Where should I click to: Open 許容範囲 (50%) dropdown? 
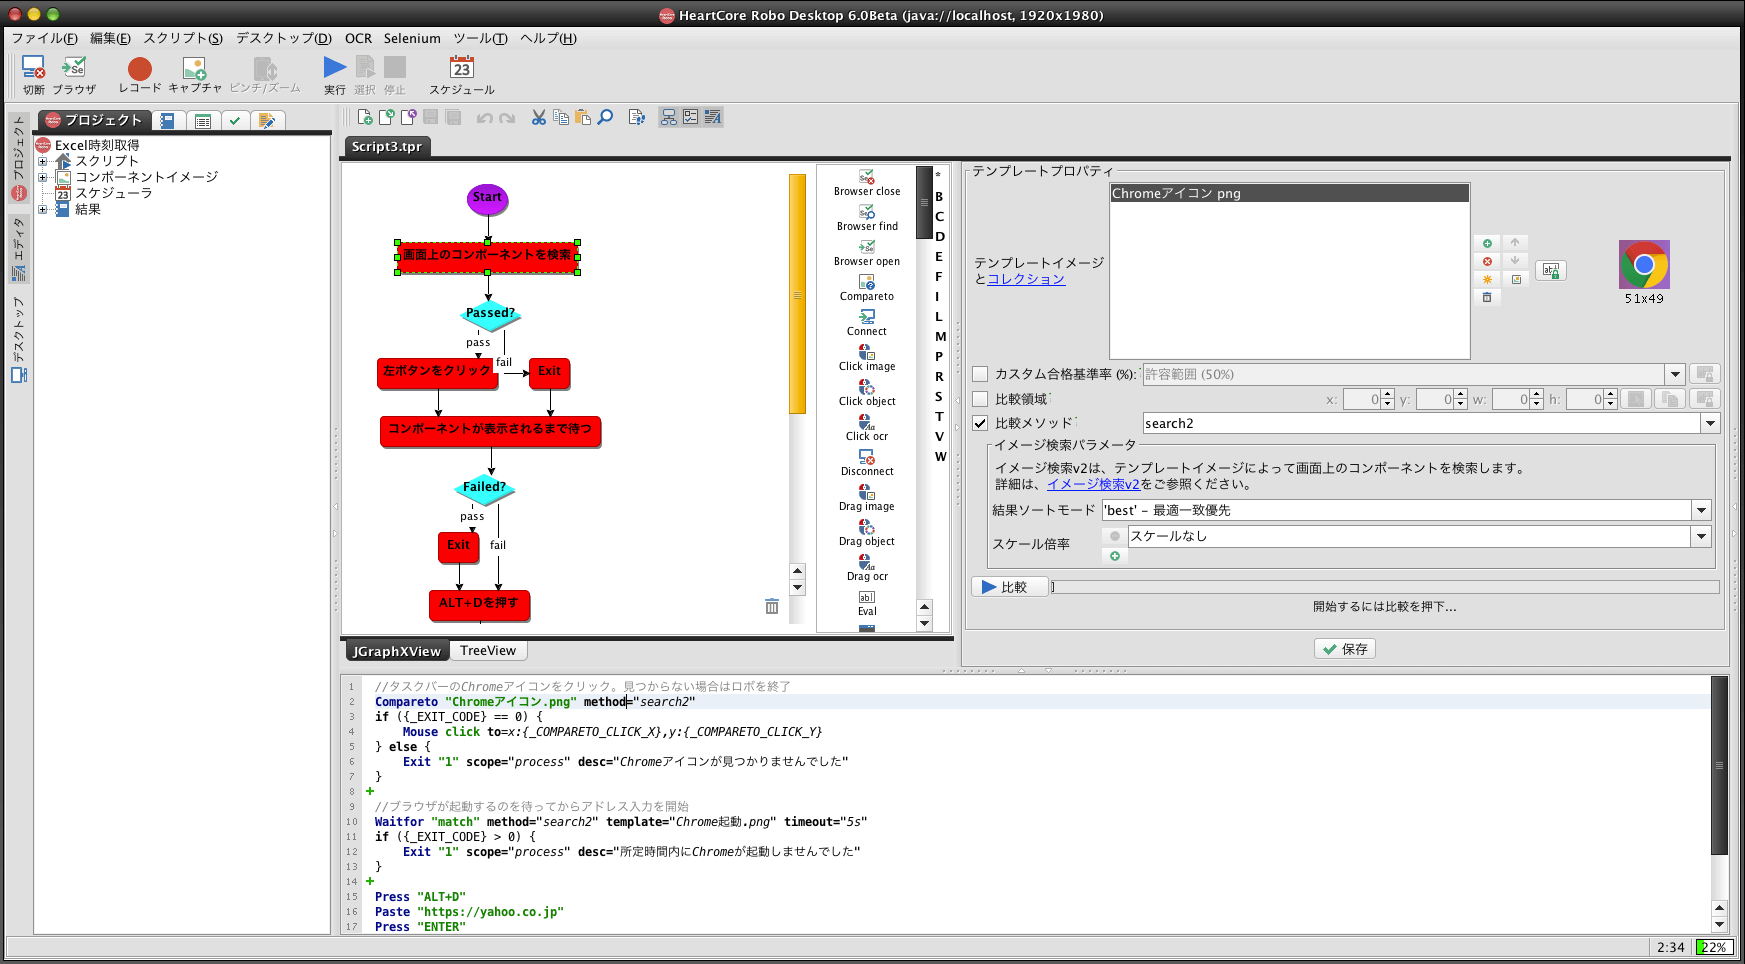point(1676,374)
